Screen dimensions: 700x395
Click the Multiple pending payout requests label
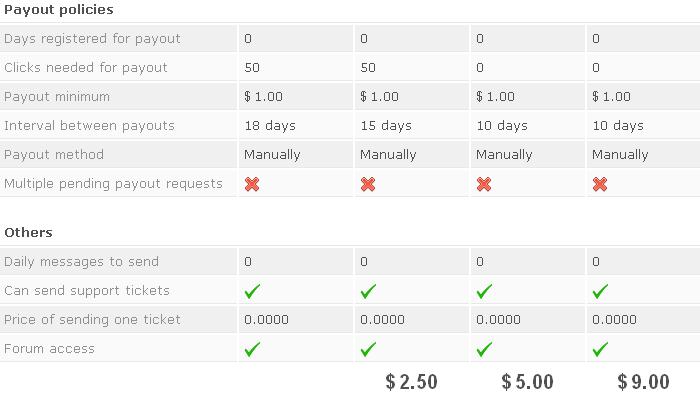point(113,183)
